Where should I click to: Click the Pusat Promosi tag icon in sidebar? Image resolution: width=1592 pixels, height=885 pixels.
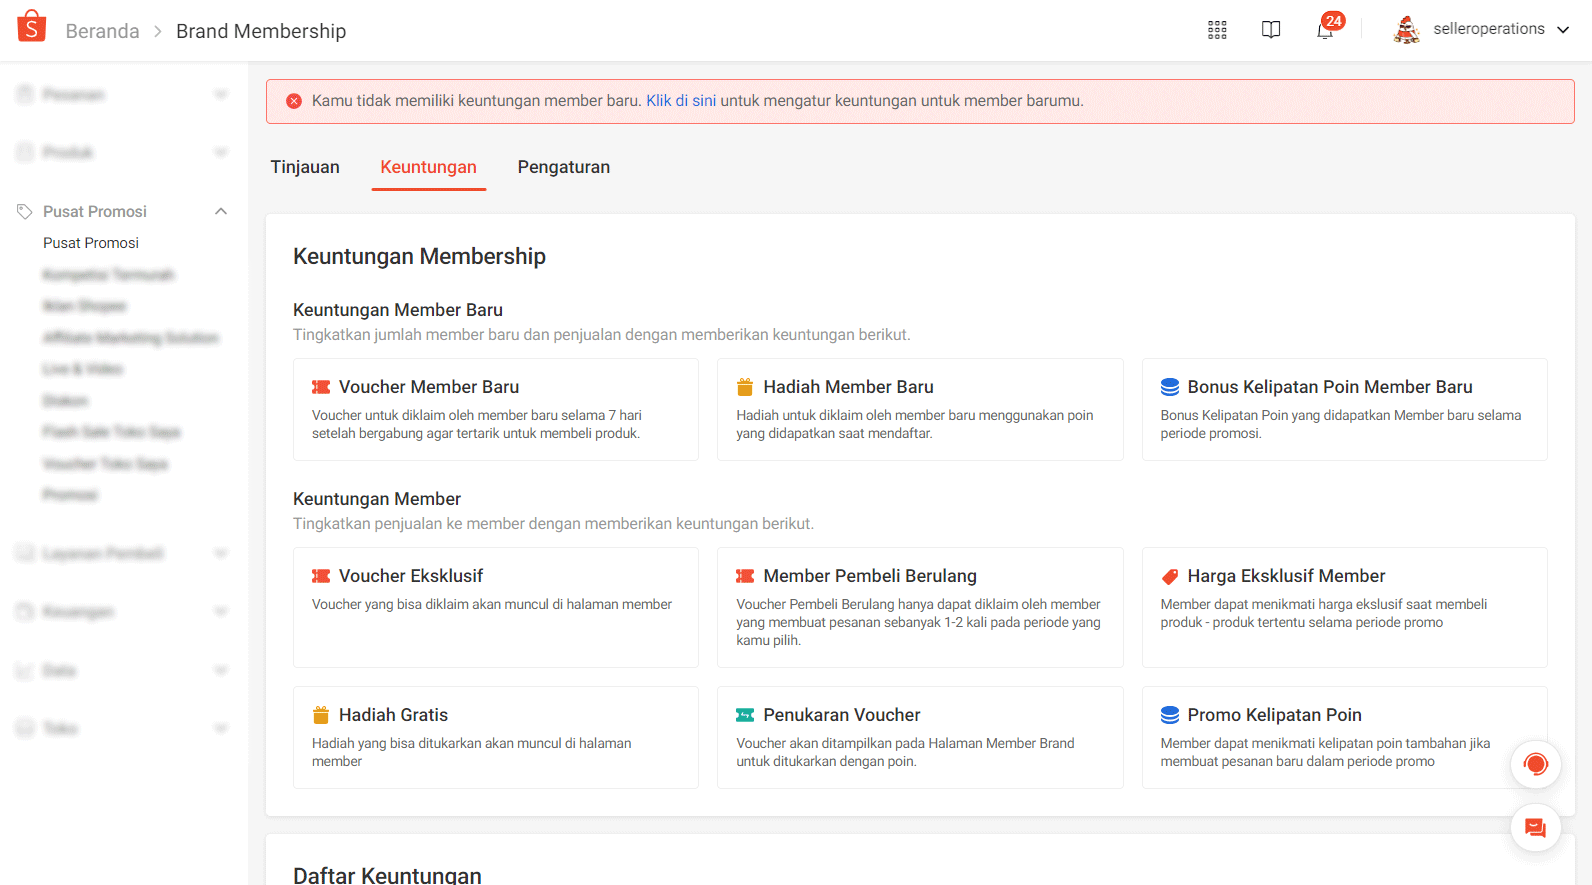click(25, 211)
